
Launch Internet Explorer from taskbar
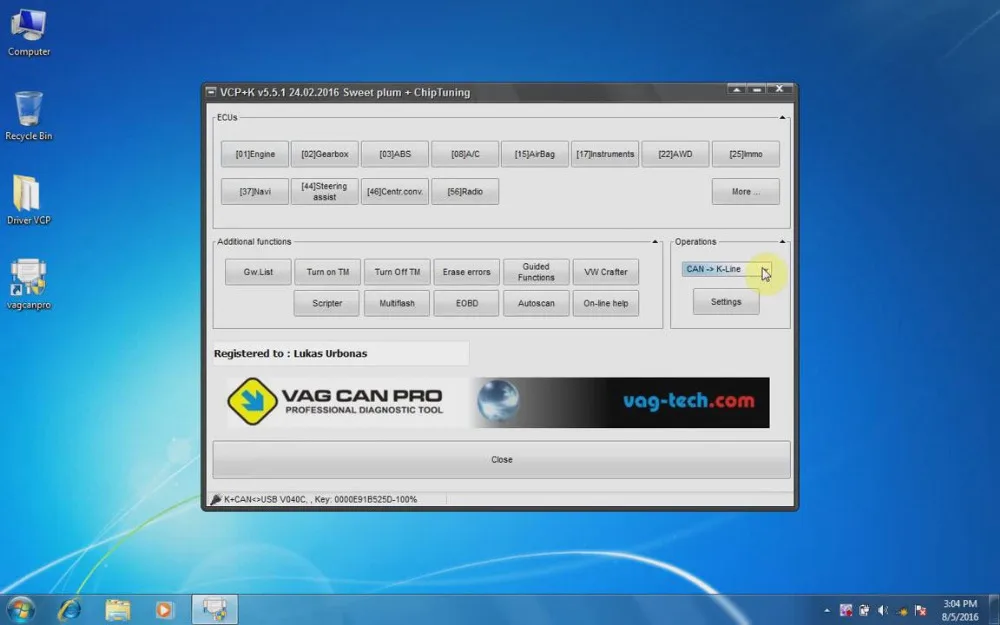click(x=69, y=610)
